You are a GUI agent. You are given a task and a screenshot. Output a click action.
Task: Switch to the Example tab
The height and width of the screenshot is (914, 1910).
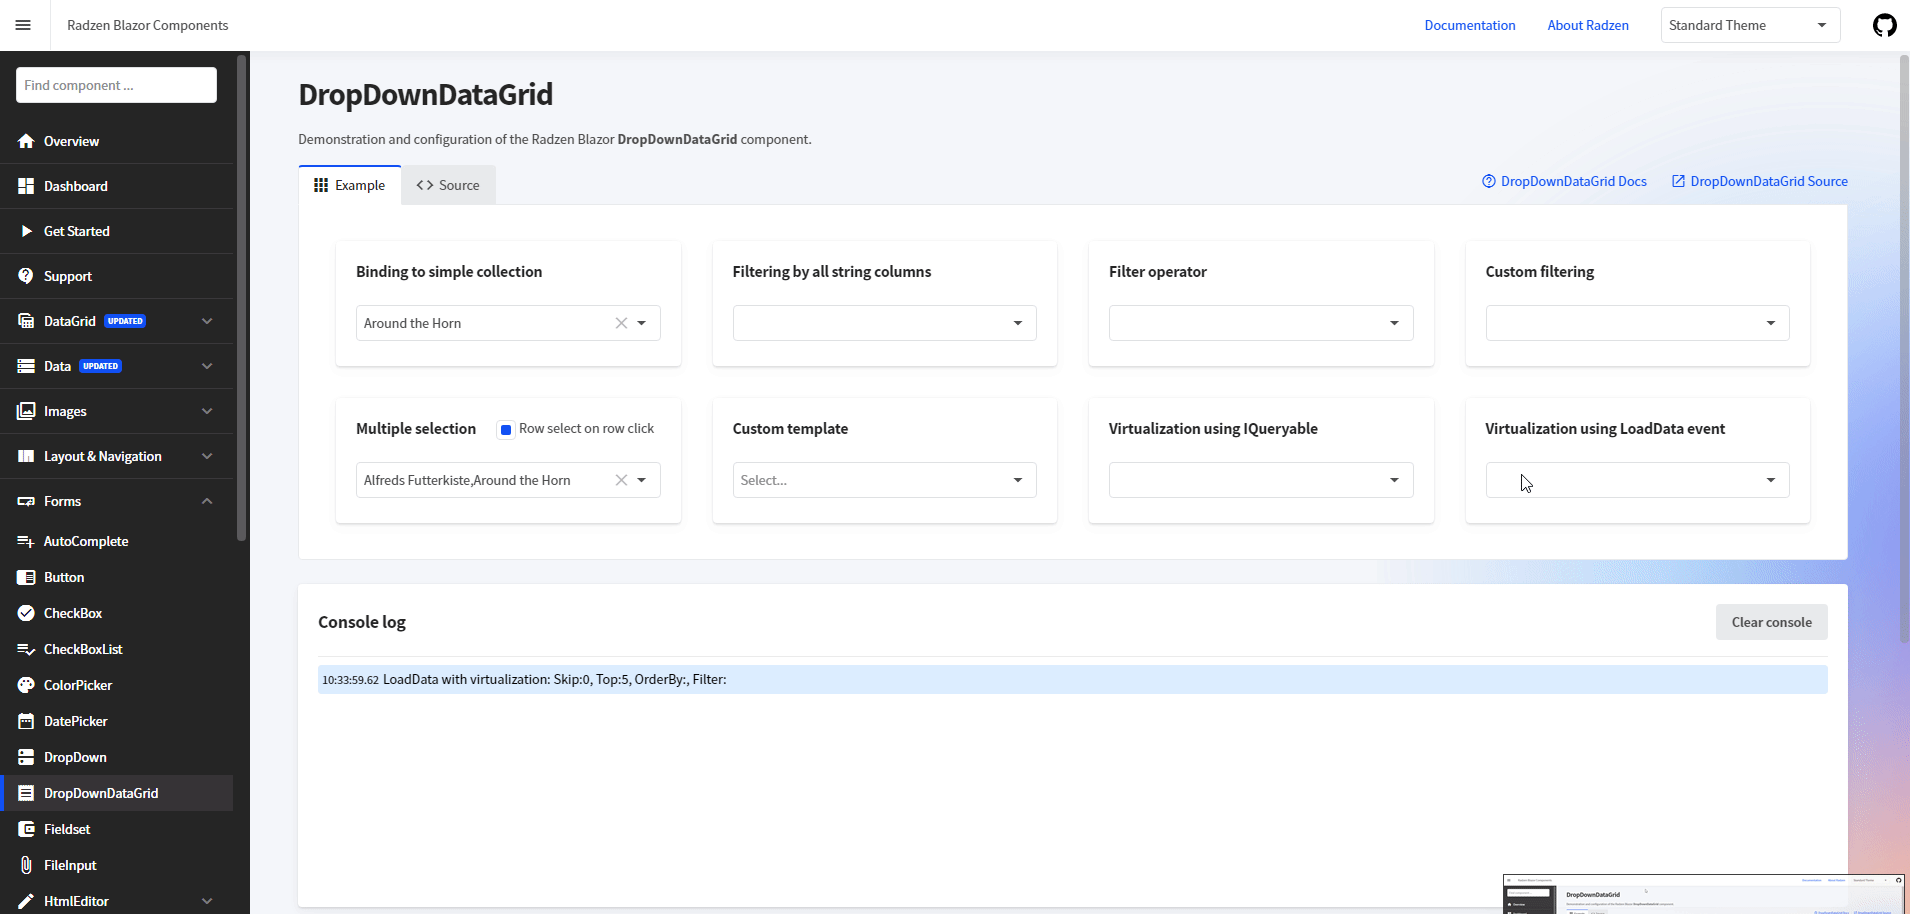[350, 185]
